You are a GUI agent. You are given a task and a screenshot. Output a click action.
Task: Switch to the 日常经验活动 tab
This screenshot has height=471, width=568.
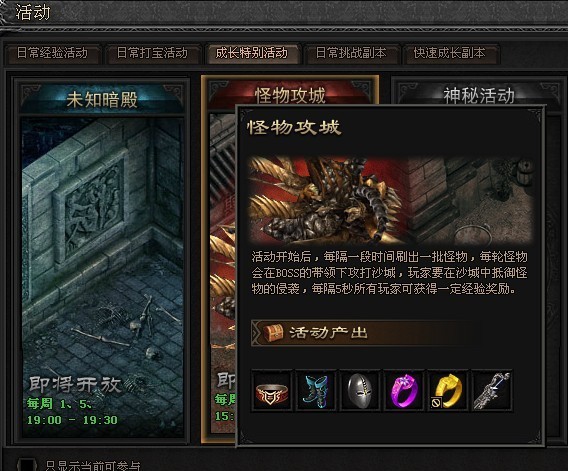[53, 53]
